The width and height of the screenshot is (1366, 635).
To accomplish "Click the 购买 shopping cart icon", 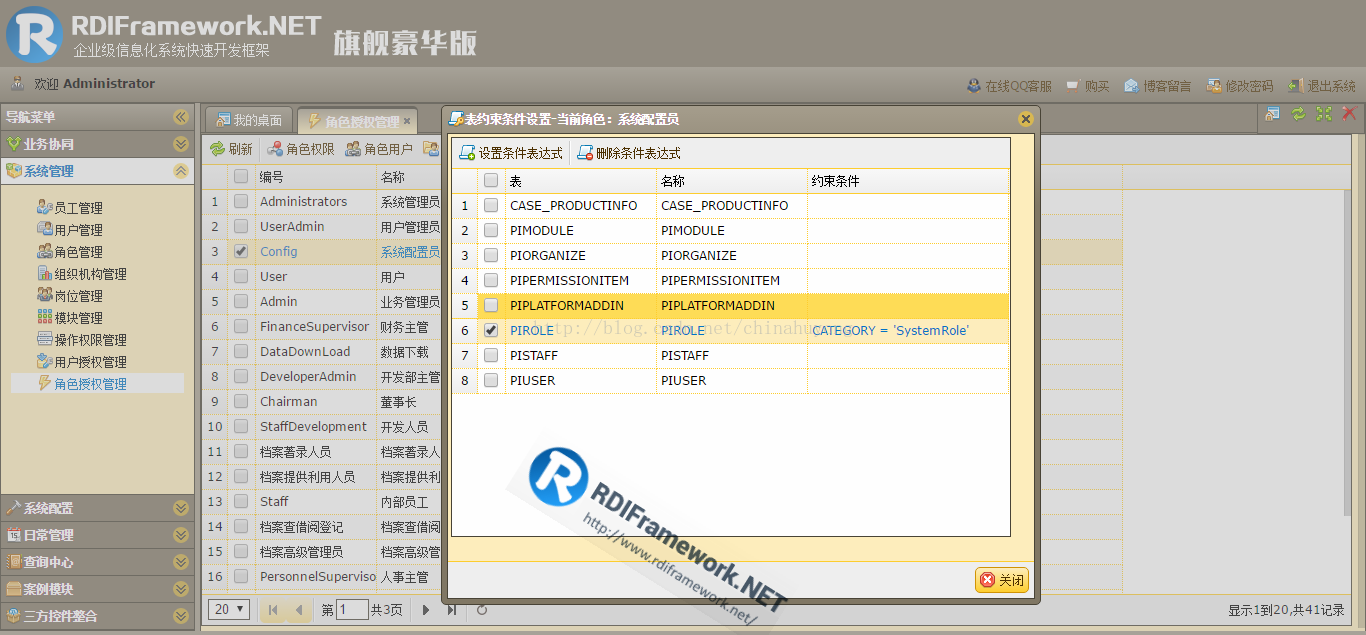I will click(x=1073, y=86).
